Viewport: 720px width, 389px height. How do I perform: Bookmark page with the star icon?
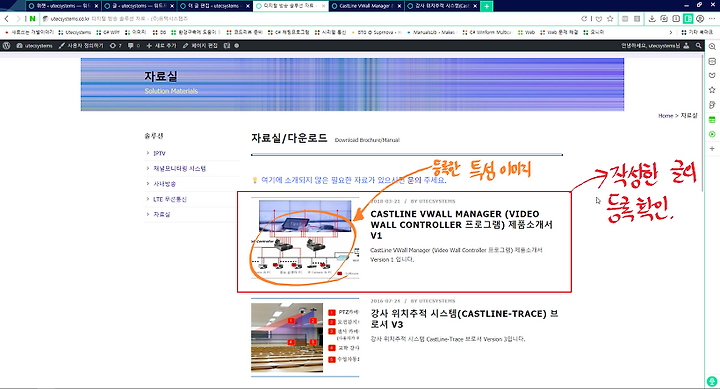click(610, 19)
